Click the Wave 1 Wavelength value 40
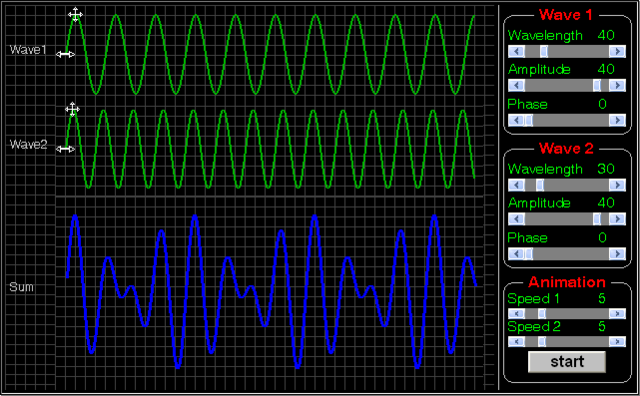Image resolution: width=640 pixels, height=396 pixels. coord(606,35)
